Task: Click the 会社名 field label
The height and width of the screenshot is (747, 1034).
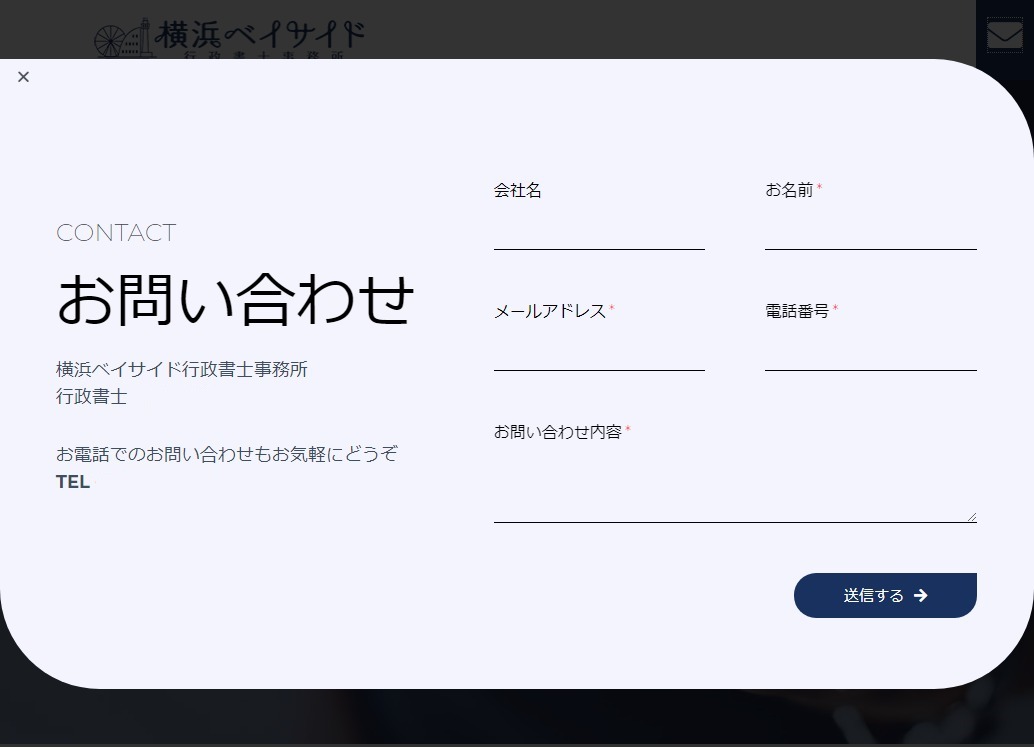Action: click(x=517, y=190)
